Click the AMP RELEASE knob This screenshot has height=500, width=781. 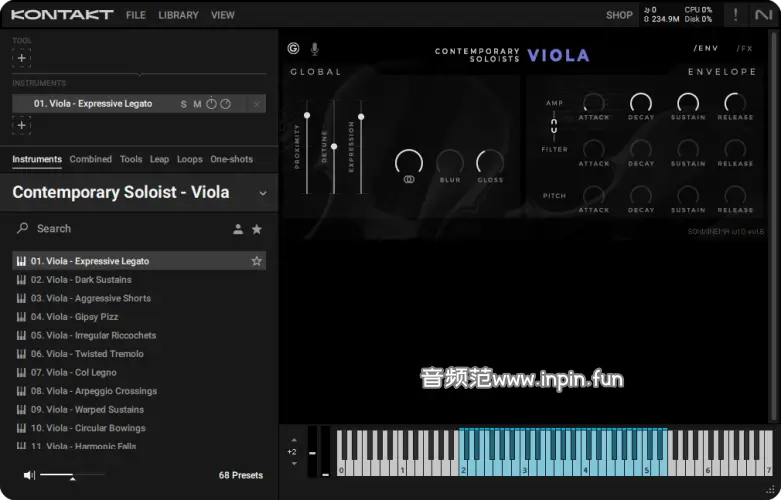click(x=735, y=103)
